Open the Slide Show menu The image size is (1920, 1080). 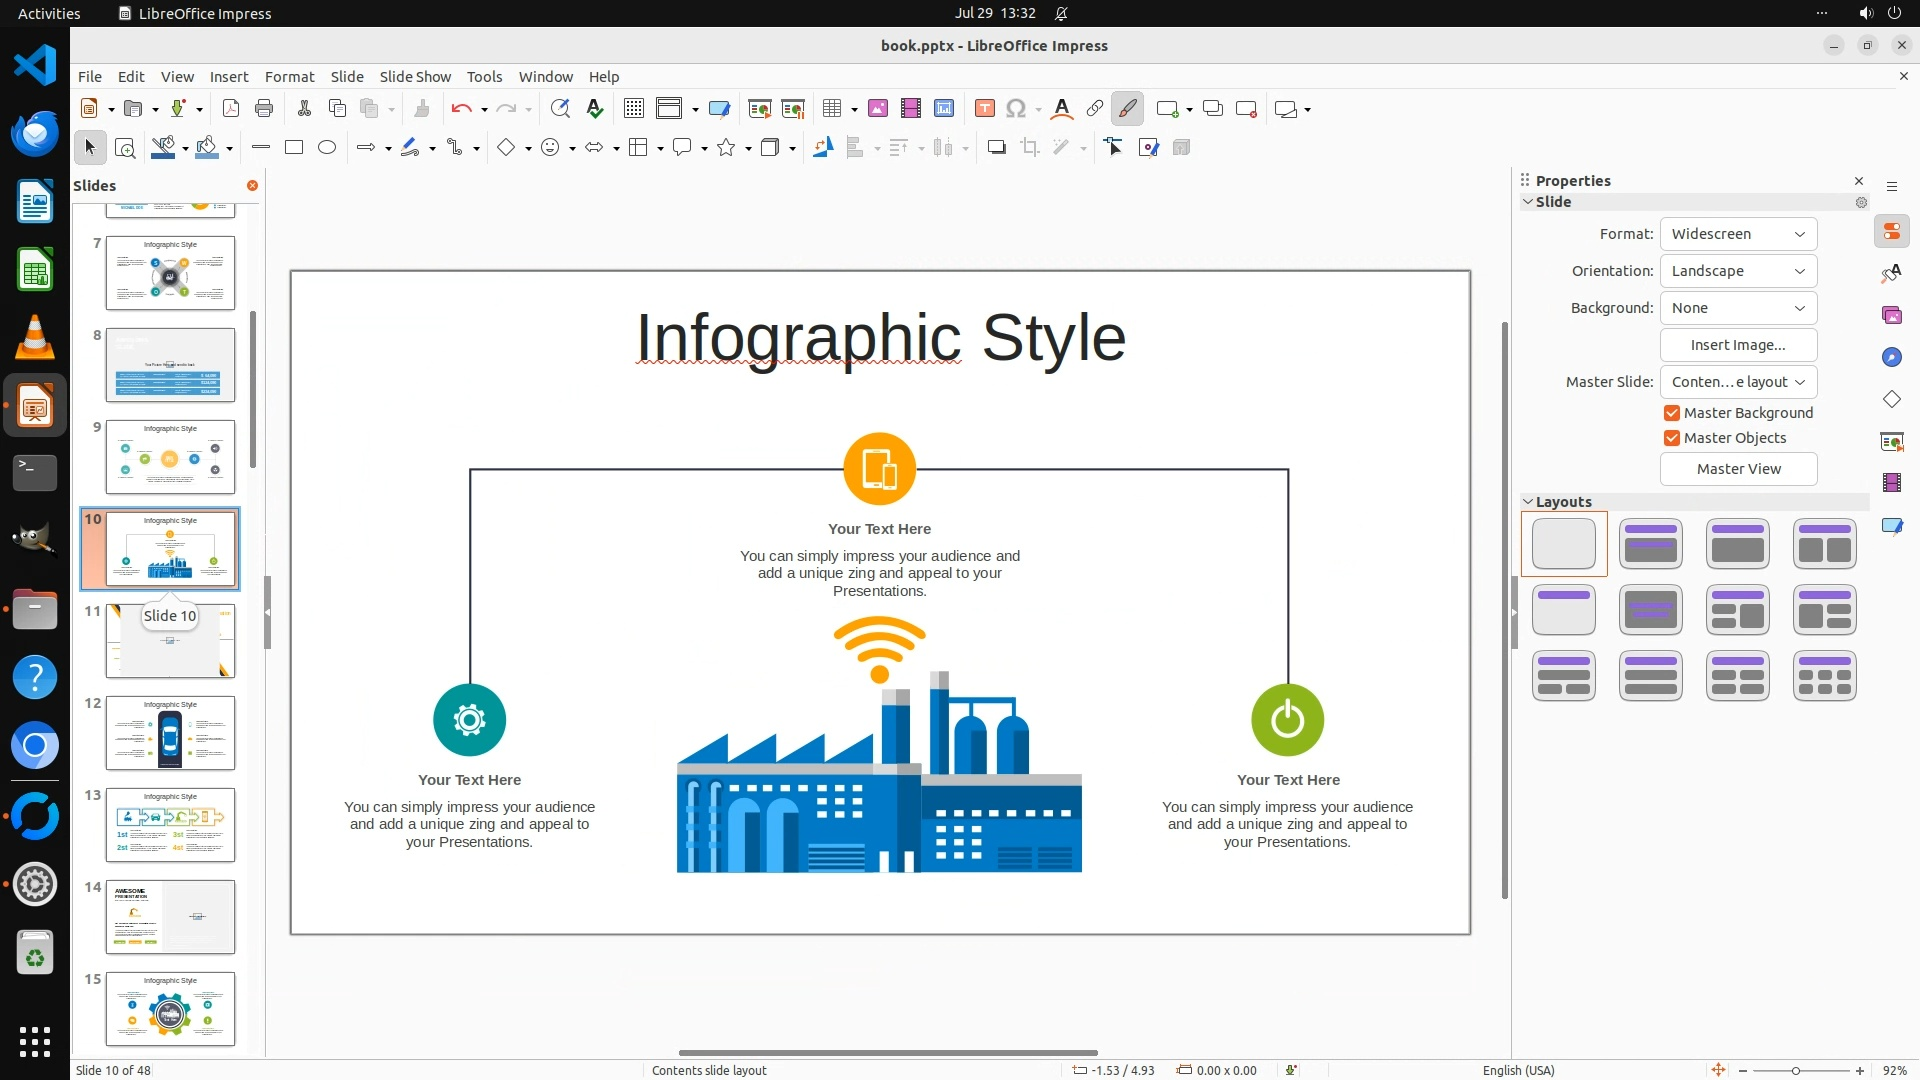pos(415,77)
